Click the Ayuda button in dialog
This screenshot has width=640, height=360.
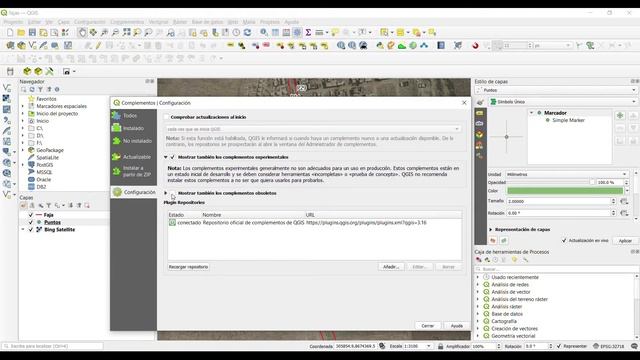pyautogui.click(x=456, y=326)
